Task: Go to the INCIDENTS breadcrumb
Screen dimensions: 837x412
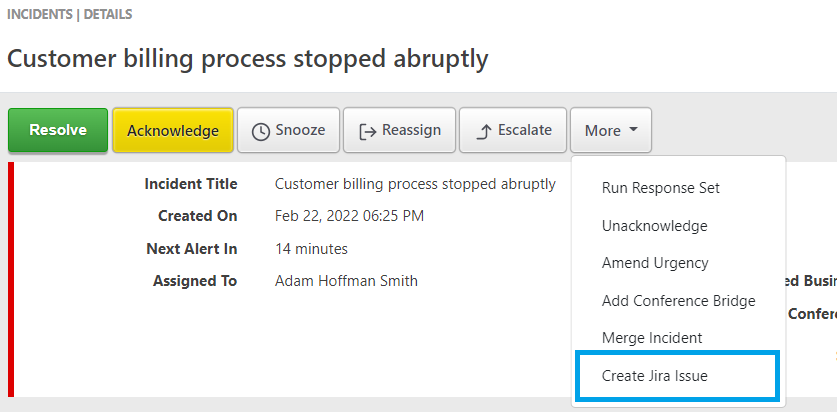Action: 40,14
